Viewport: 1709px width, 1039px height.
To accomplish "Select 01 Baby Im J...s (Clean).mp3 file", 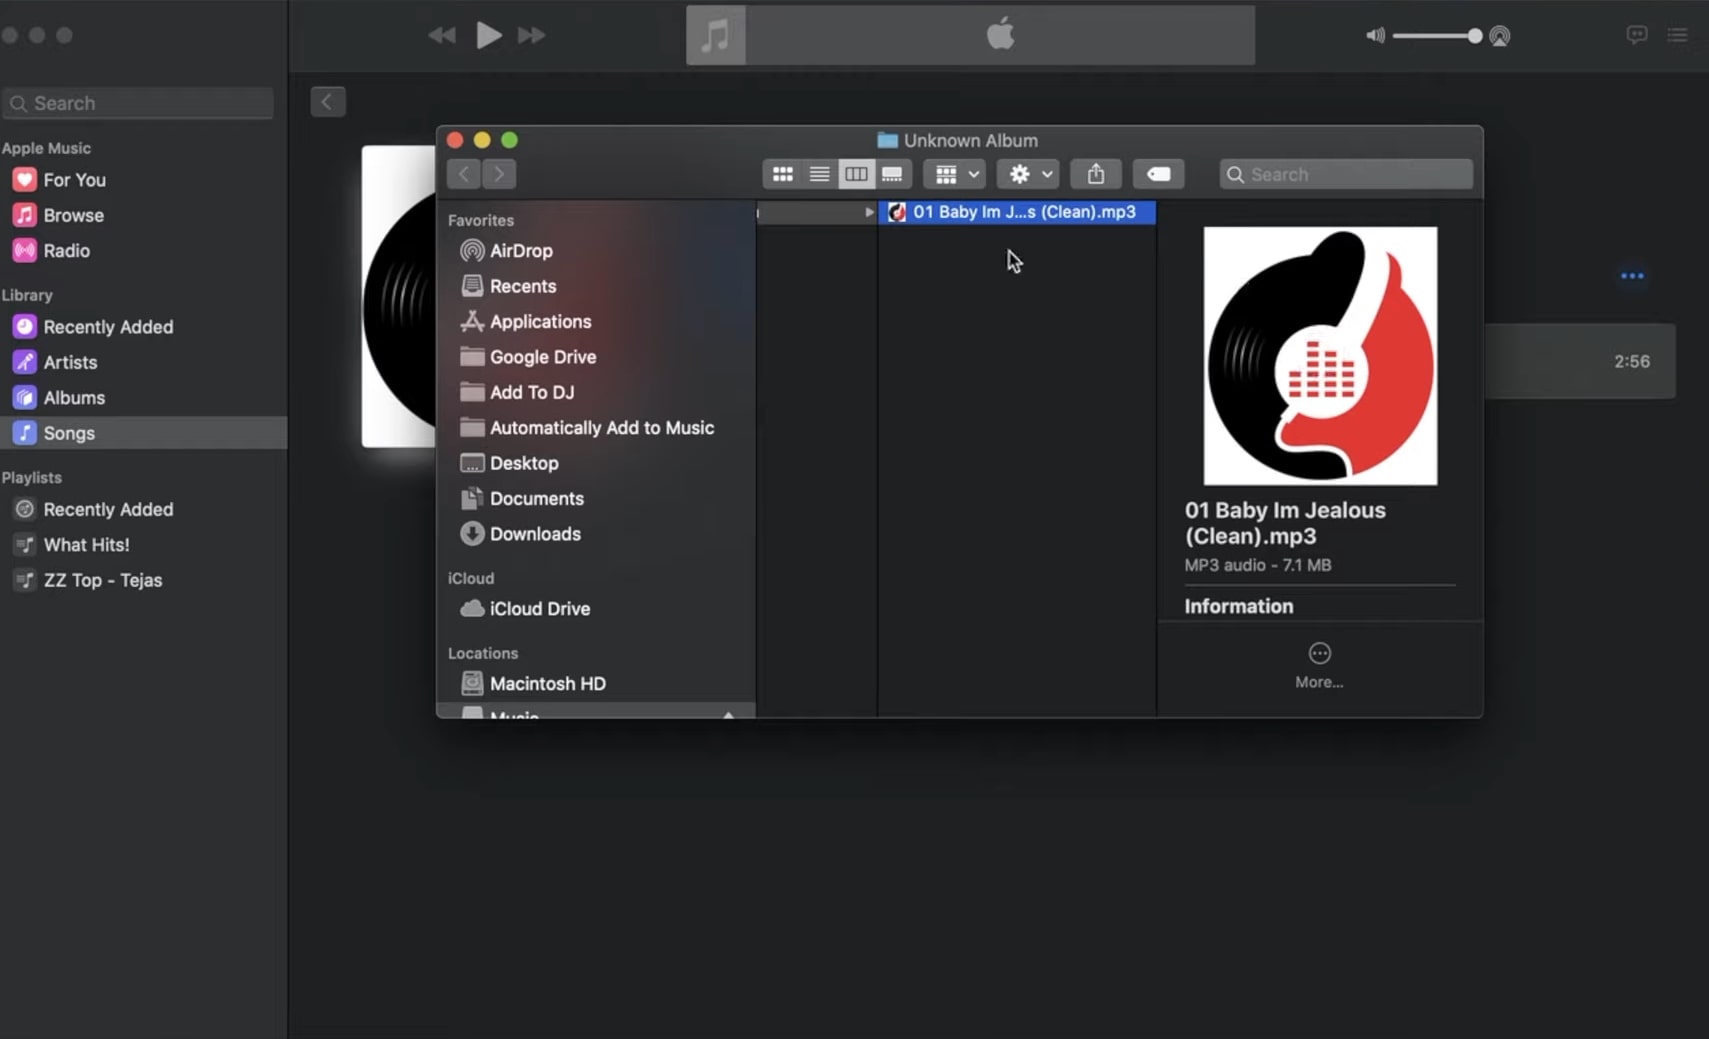I will (1017, 212).
